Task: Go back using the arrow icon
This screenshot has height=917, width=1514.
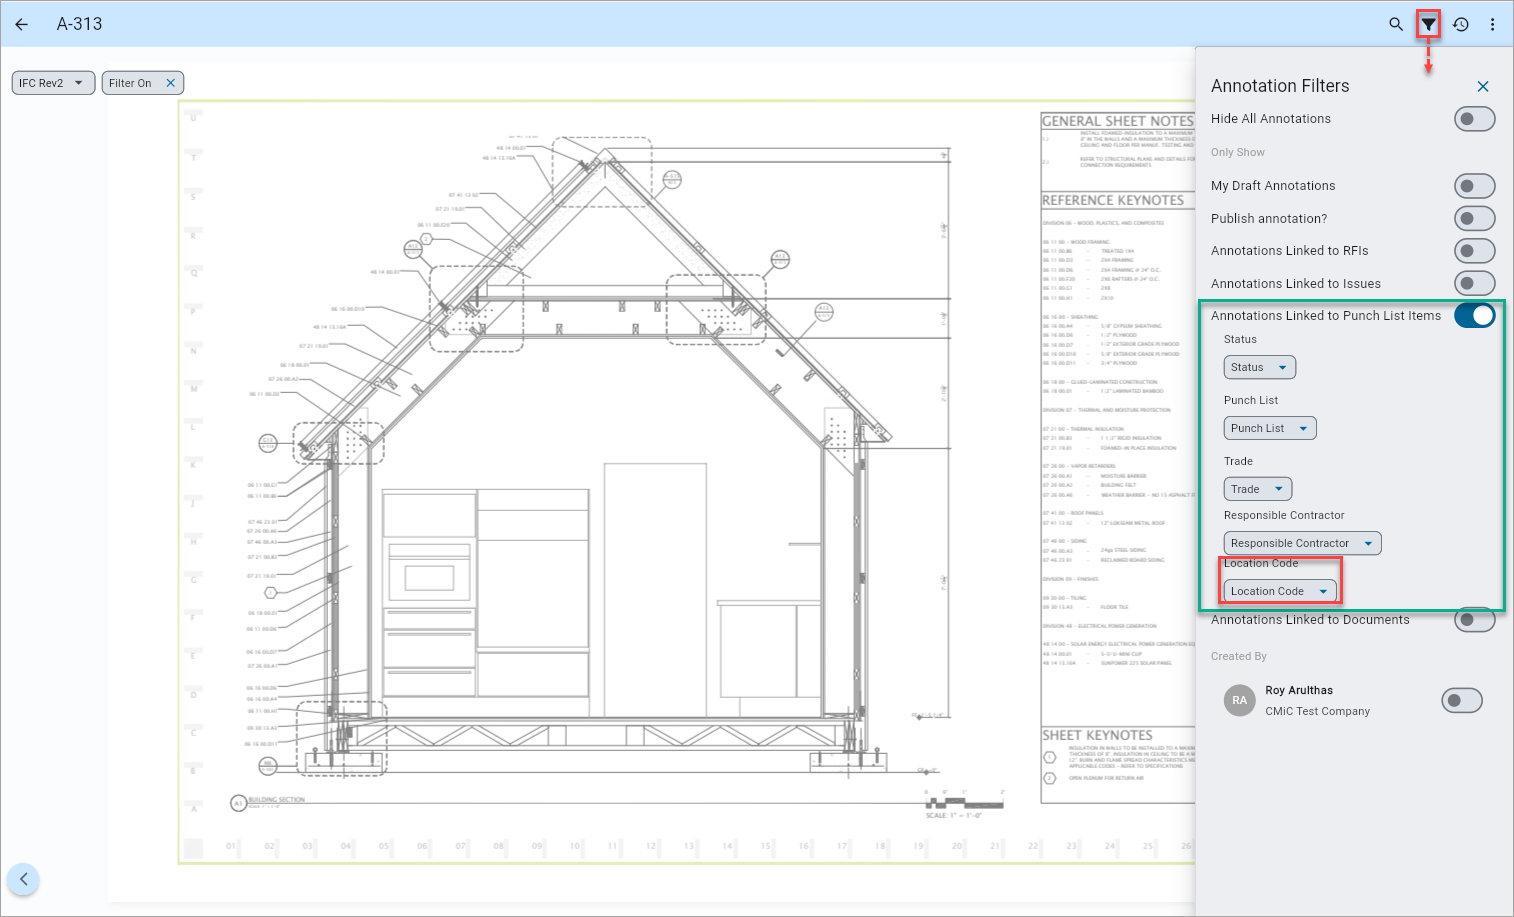Action: coord(22,24)
